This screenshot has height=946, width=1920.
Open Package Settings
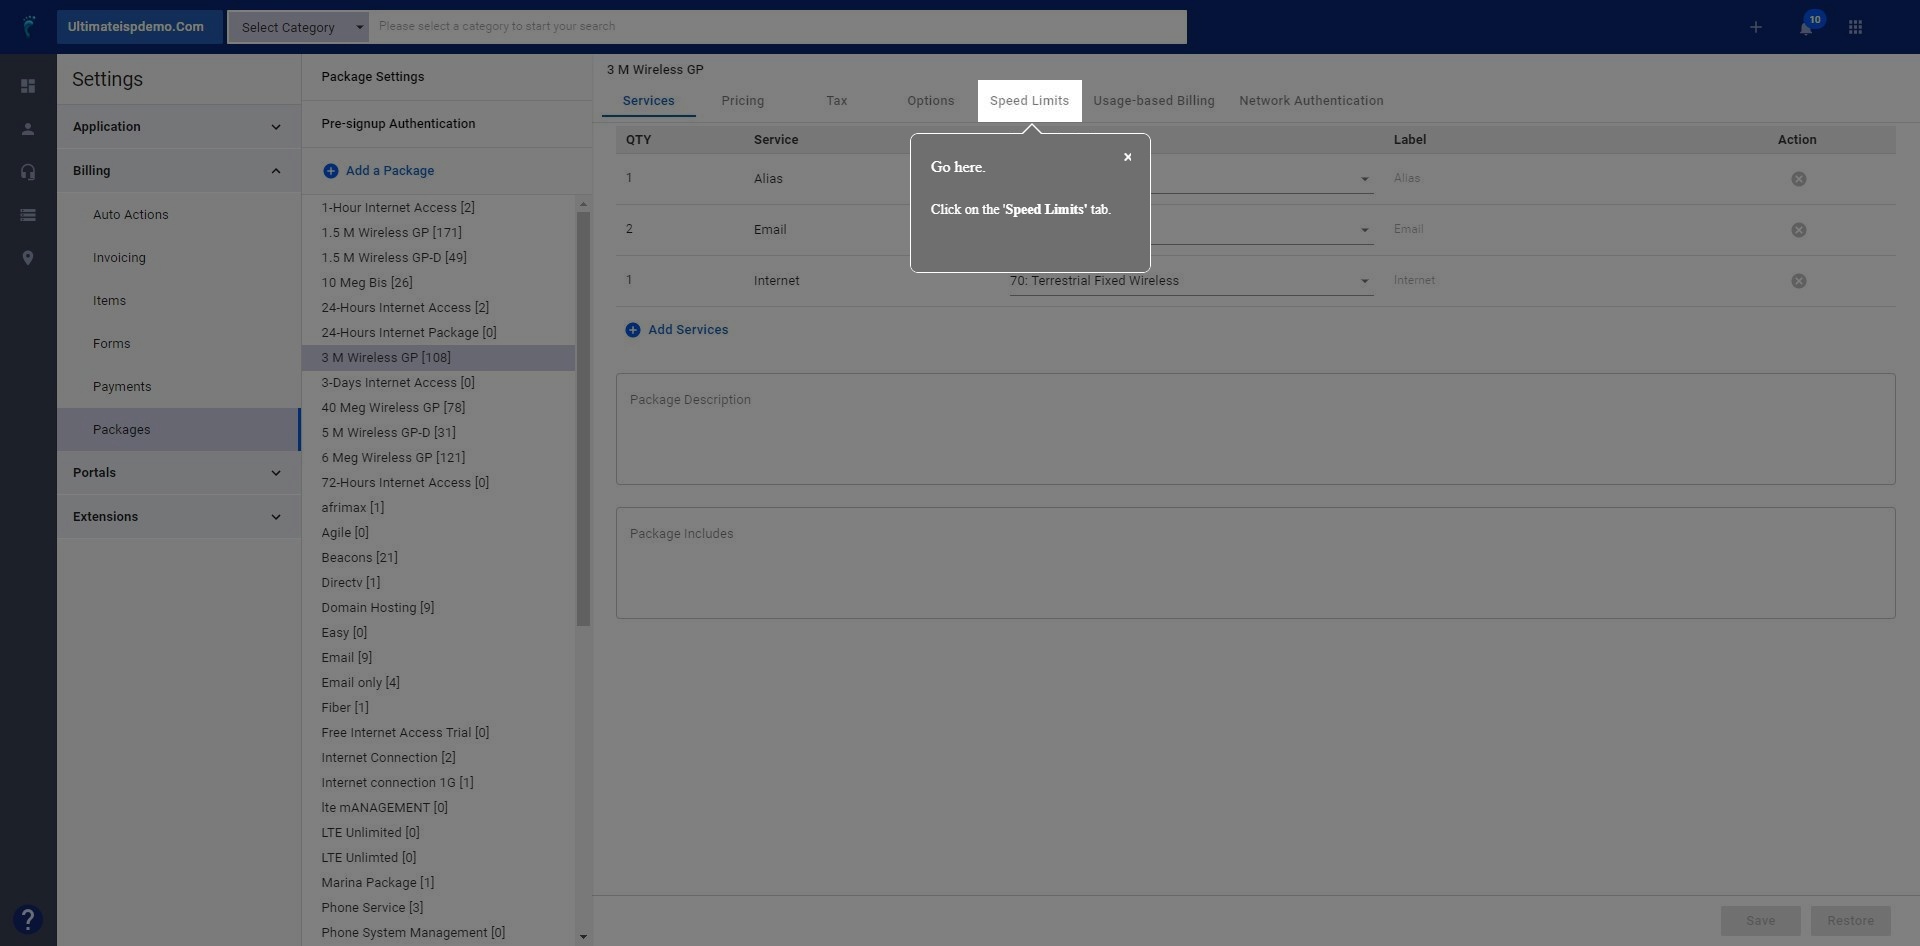point(373,77)
